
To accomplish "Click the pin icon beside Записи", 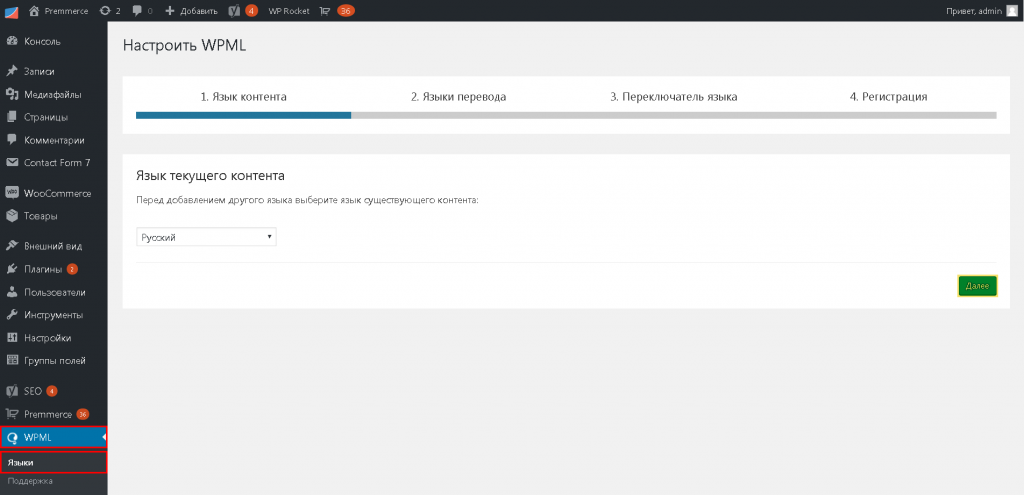I will [x=11, y=72].
